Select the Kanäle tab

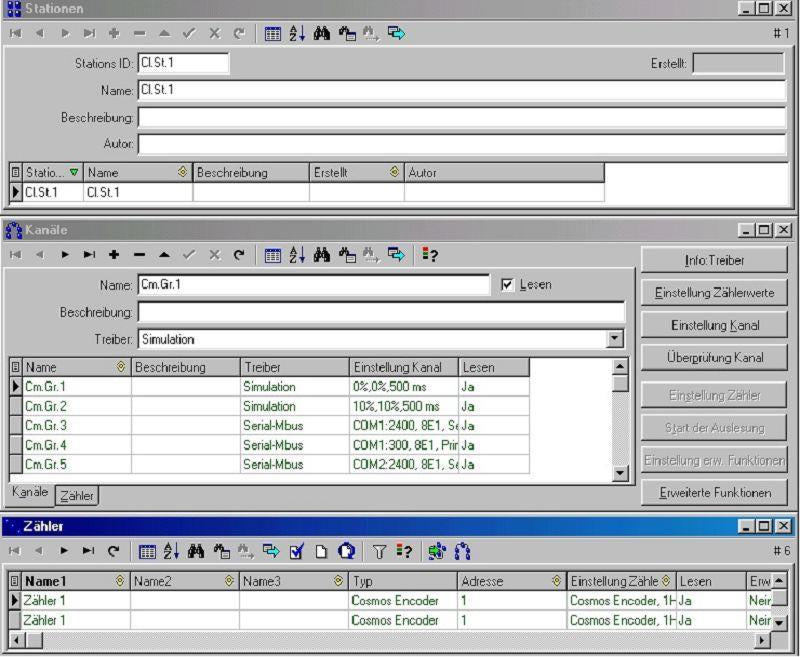coord(29,494)
